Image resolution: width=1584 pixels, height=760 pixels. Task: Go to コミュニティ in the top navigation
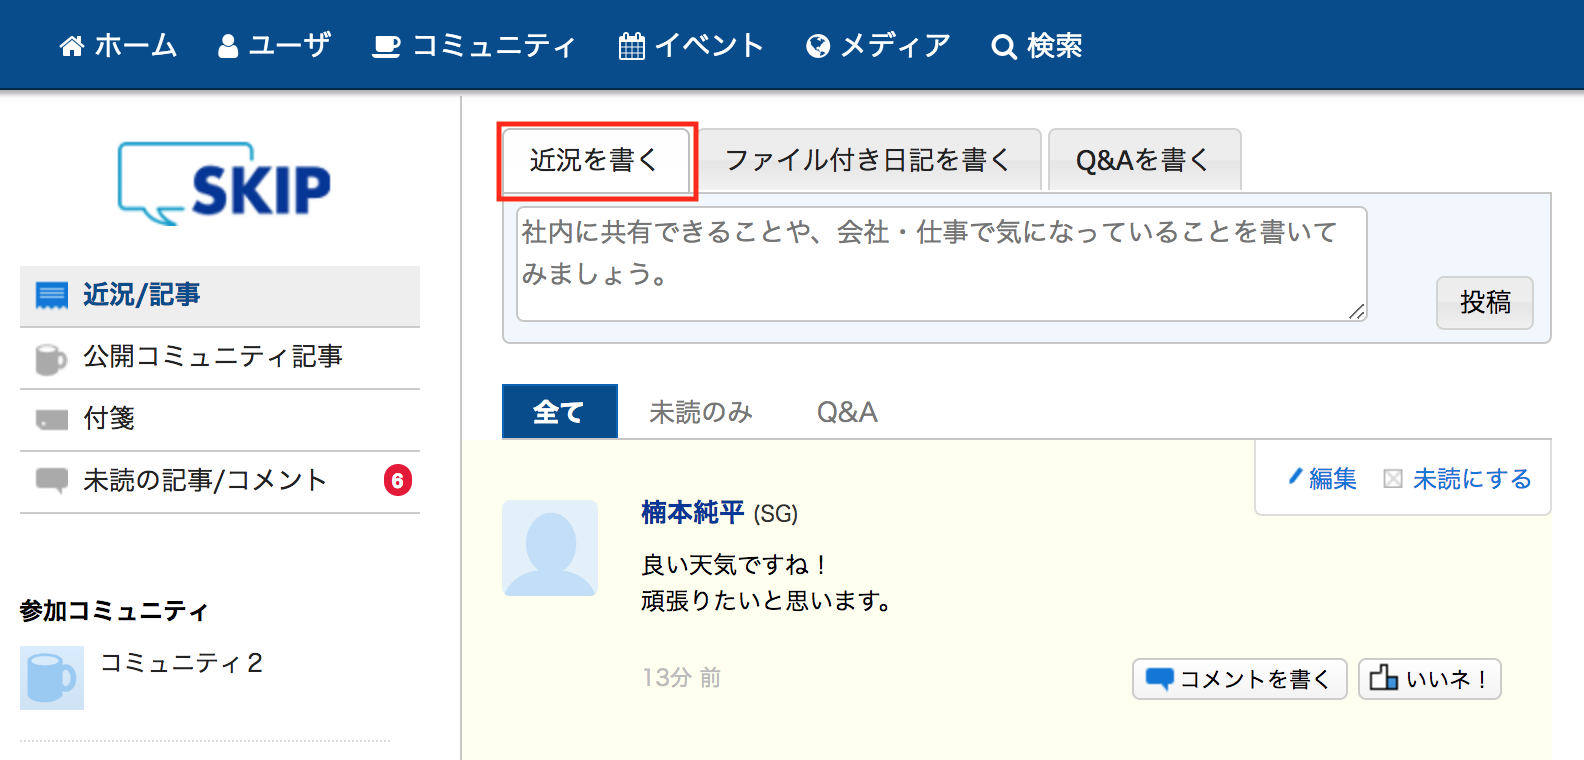pyautogui.click(x=474, y=46)
